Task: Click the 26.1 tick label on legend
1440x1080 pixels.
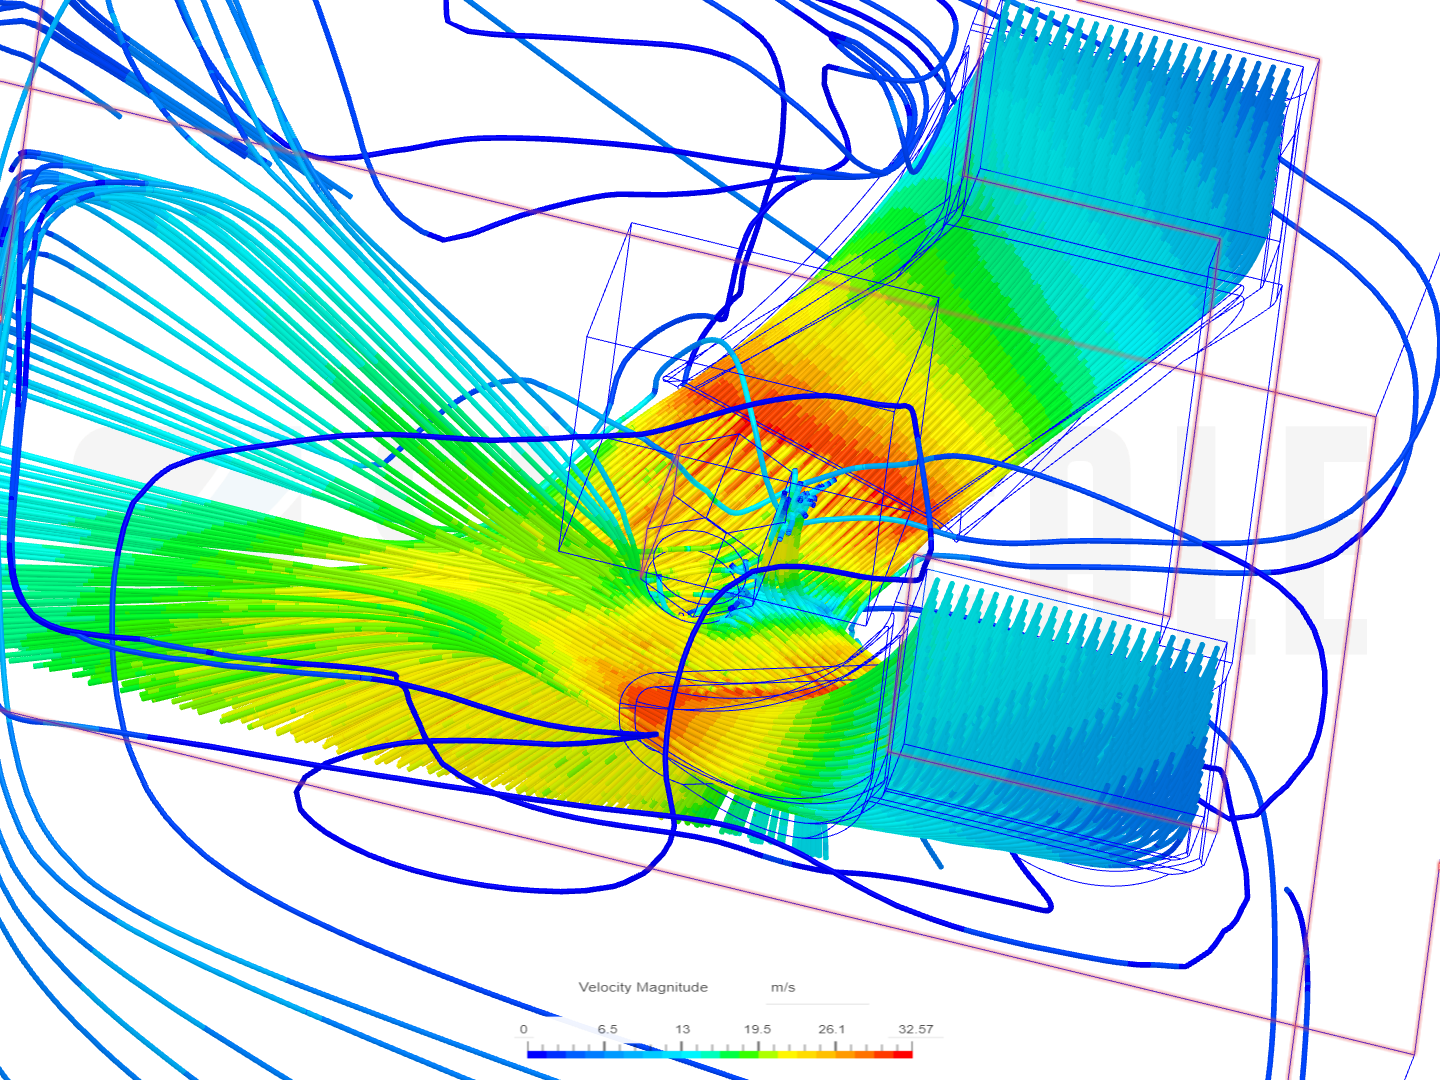Action: [x=832, y=1029]
